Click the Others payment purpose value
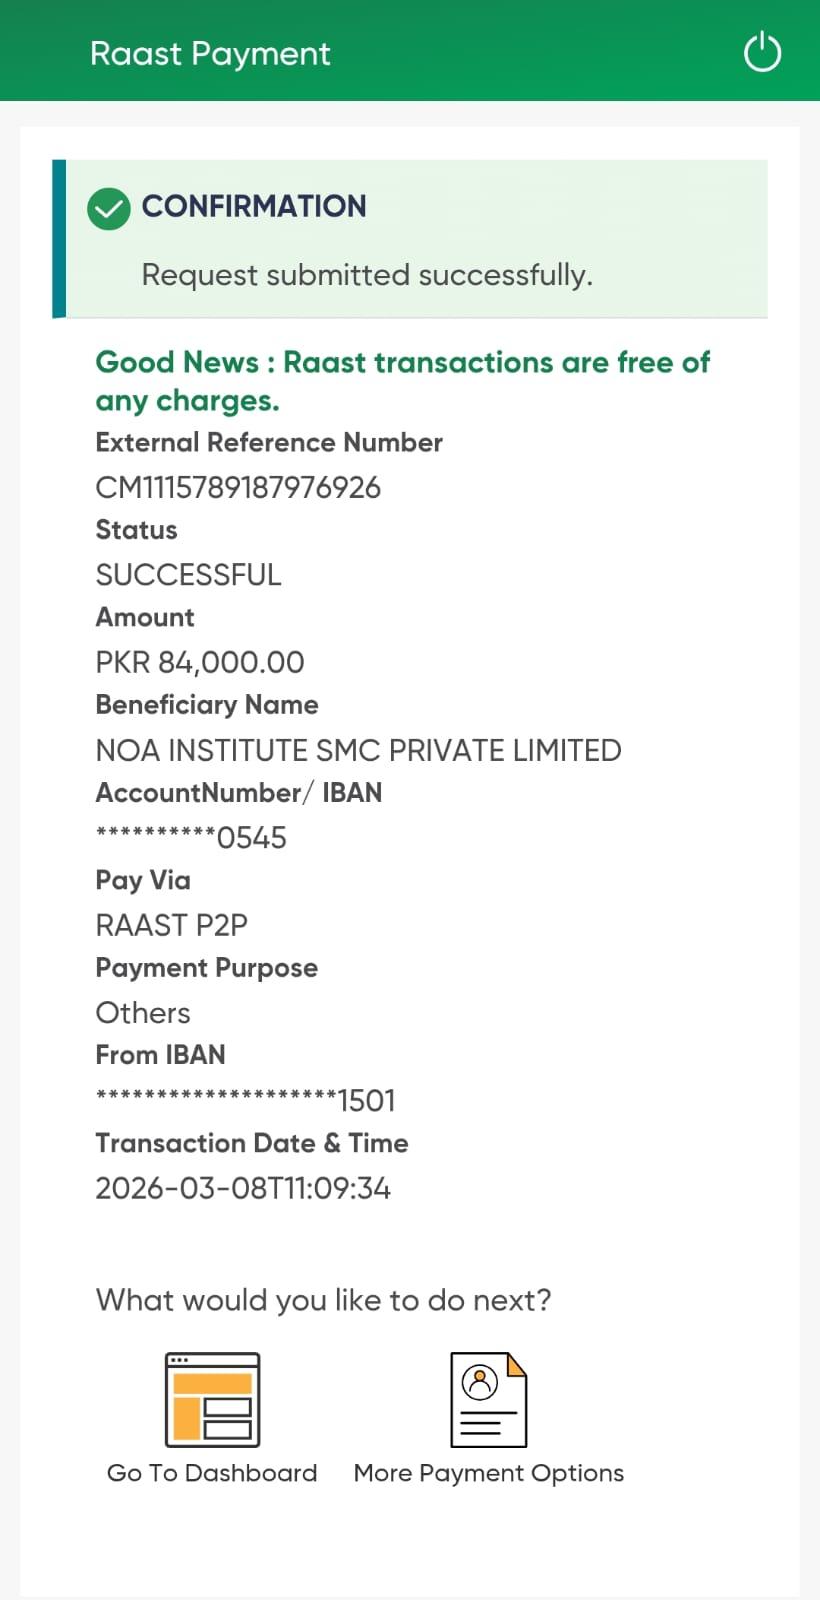Screen dimensions: 820x1600 click(143, 1013)
